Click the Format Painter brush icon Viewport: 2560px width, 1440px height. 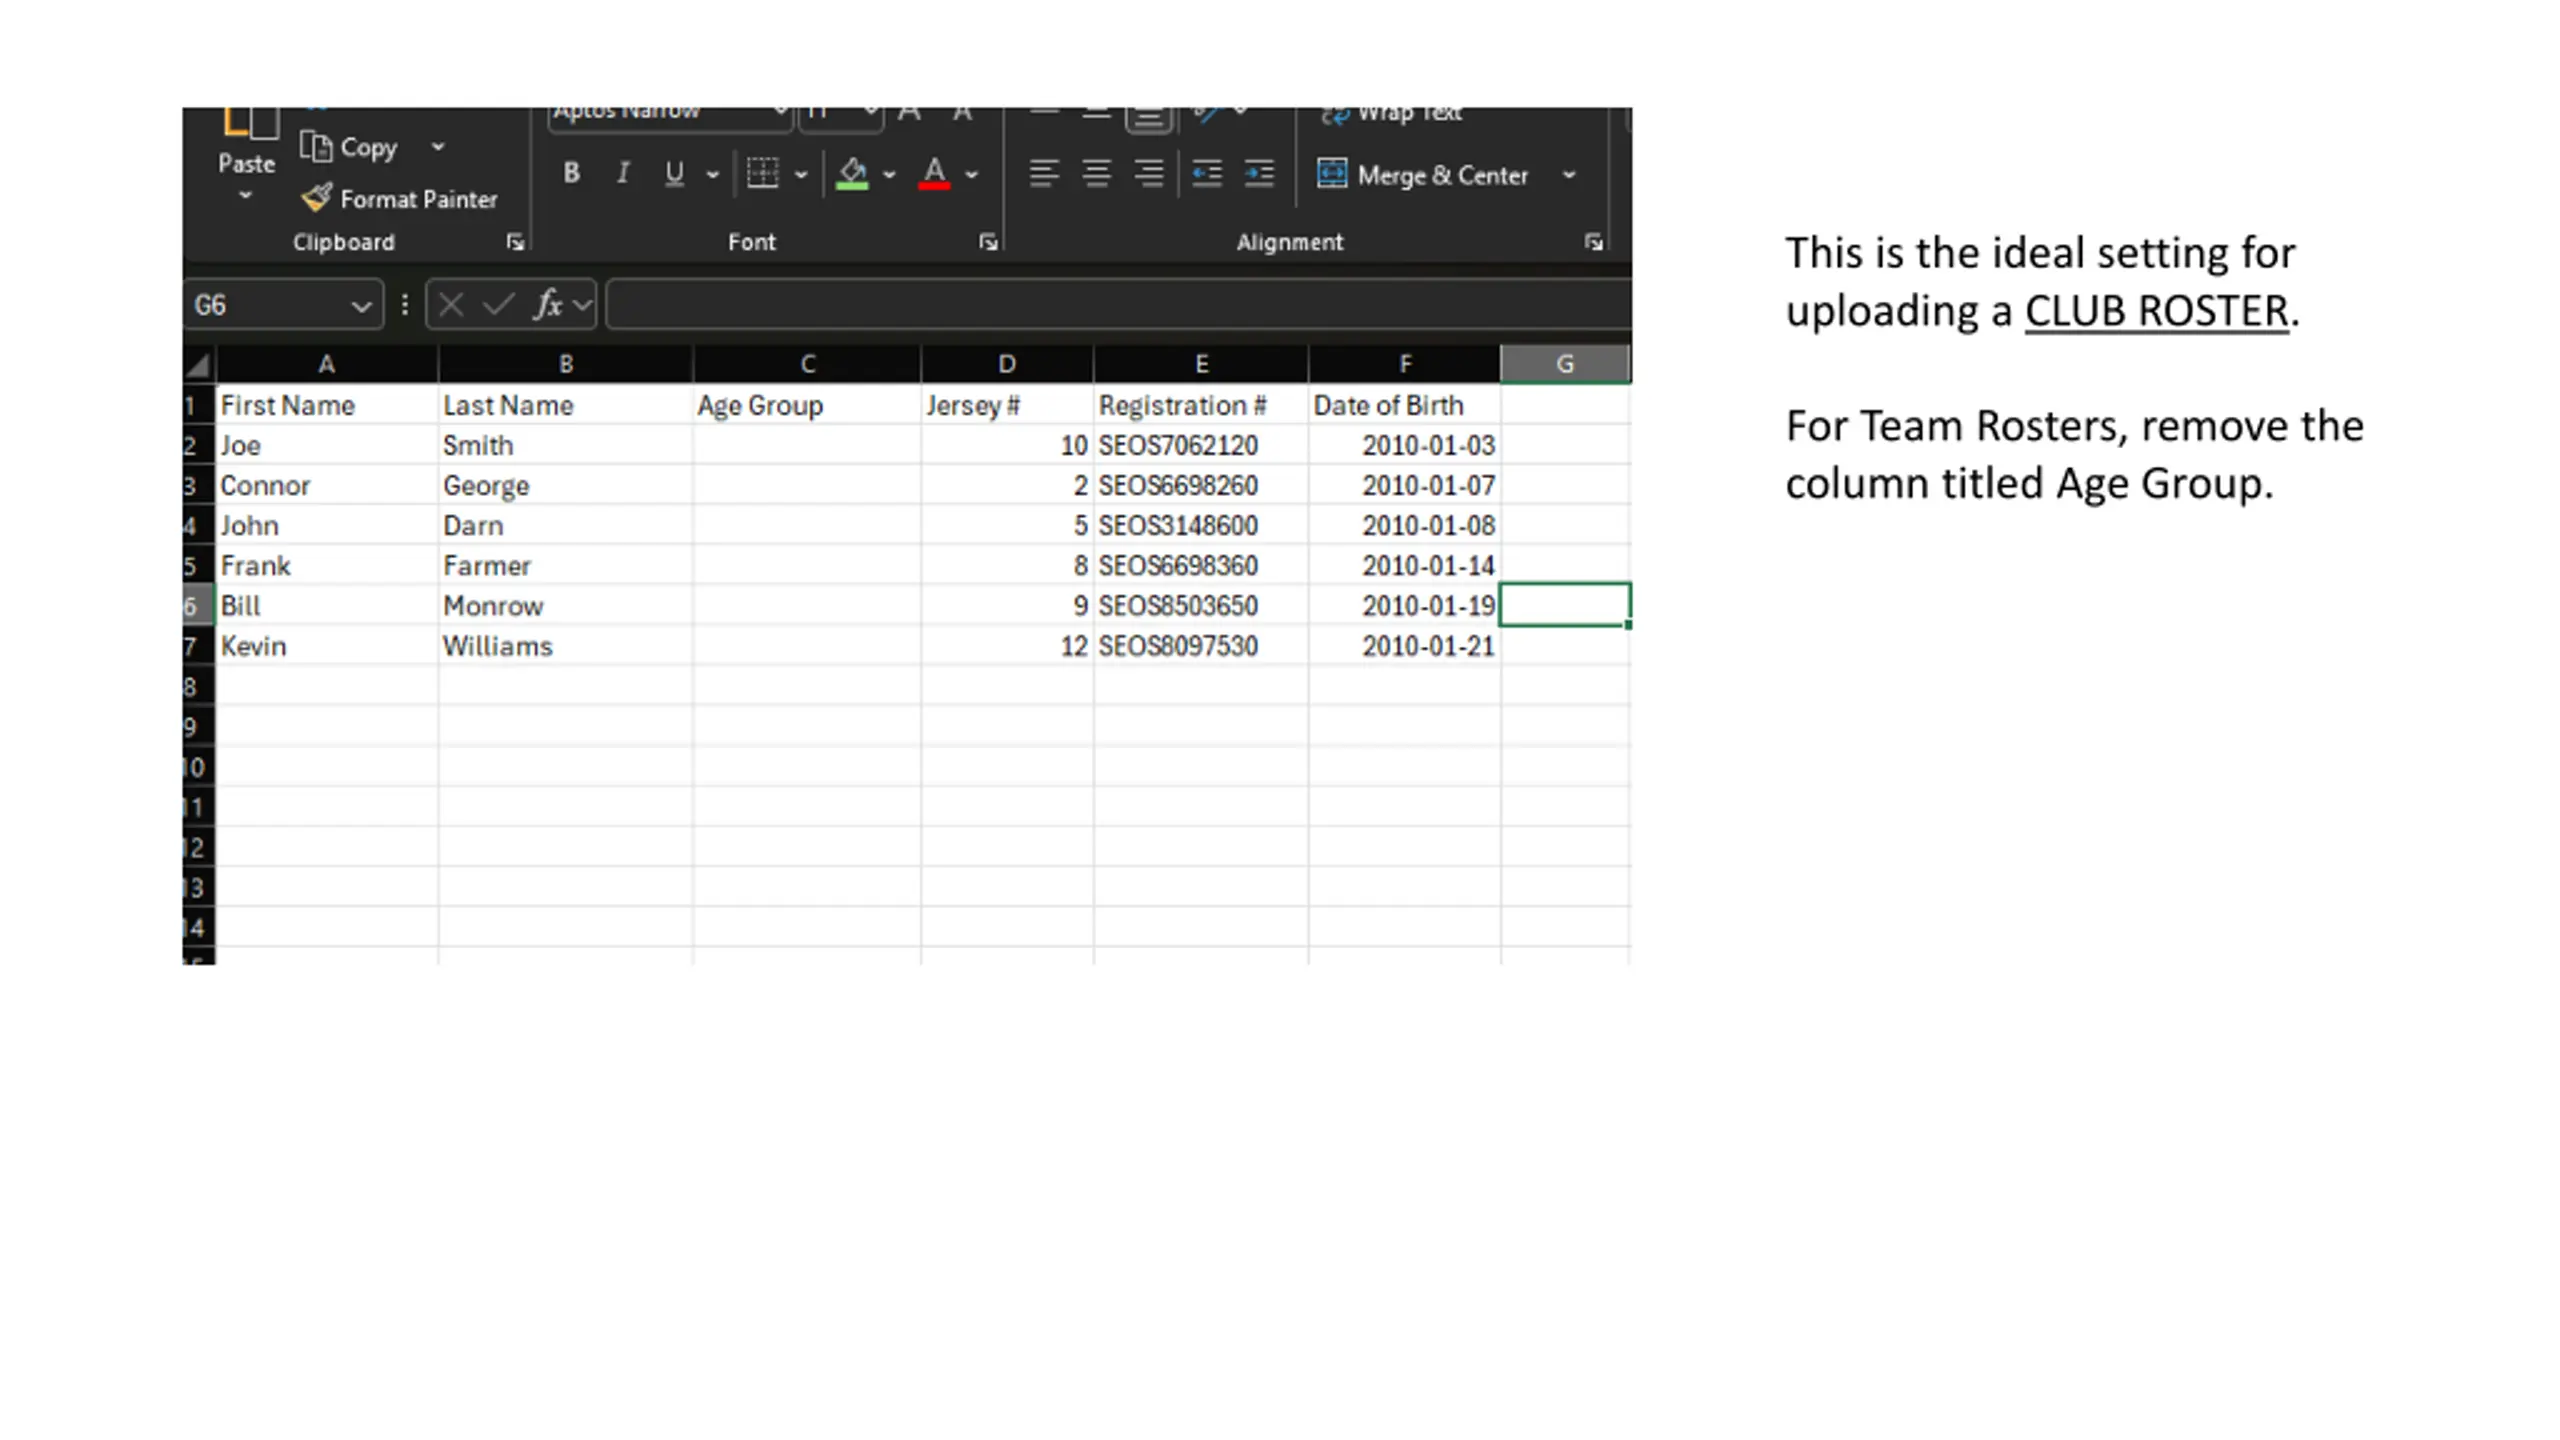pyautogui.click(x=317, y=198)
